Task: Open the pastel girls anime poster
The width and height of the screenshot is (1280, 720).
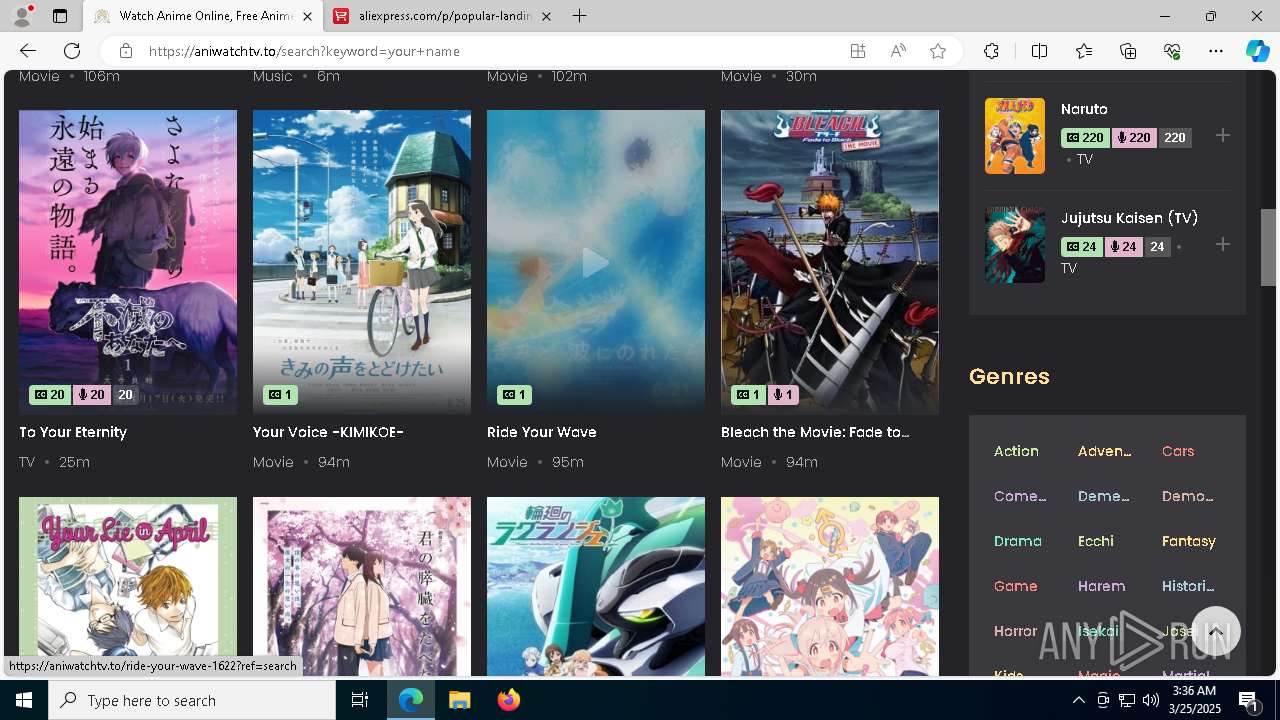Action: [830, 586]
